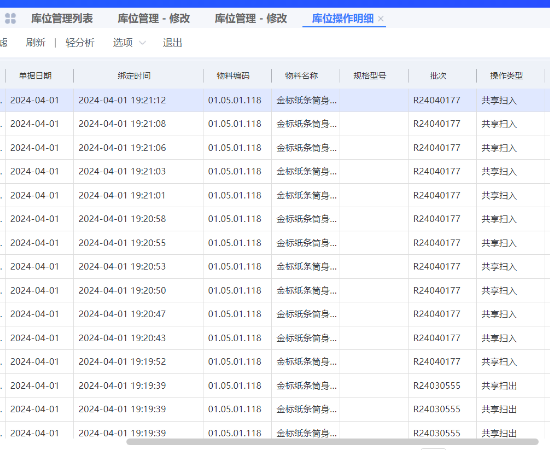The height and width of the screenshot is (450, 550).
Task: Select the 库位操作明细 tab
Action: pos(343,18)
